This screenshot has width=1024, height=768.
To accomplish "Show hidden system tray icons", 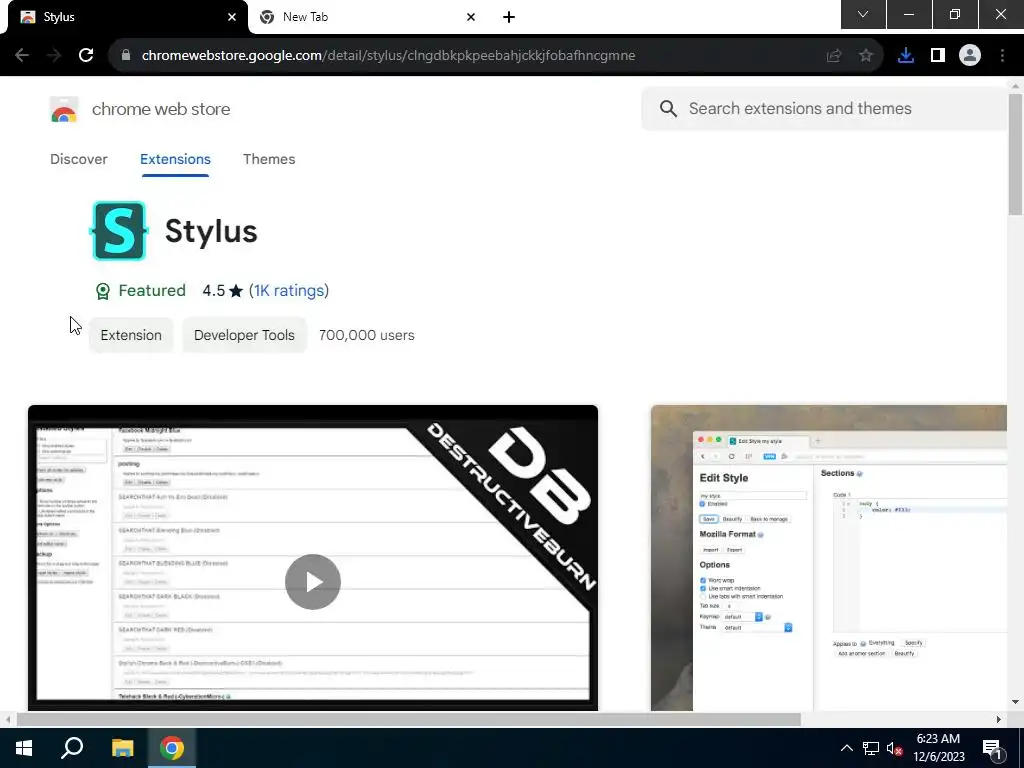I will 846,748.
